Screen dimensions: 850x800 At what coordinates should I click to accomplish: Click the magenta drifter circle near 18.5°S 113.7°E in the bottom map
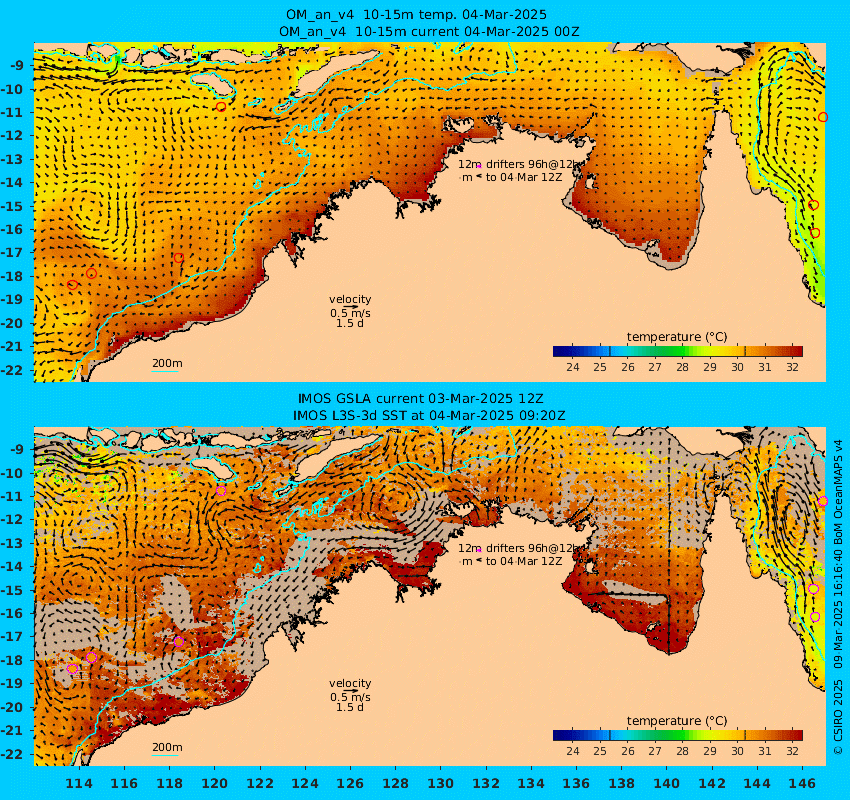pos(73,669)
